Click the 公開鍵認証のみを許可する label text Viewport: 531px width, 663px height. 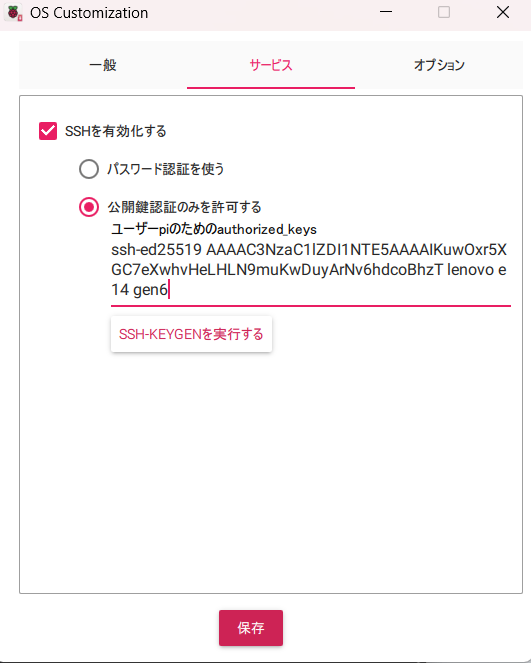(184, 207)
